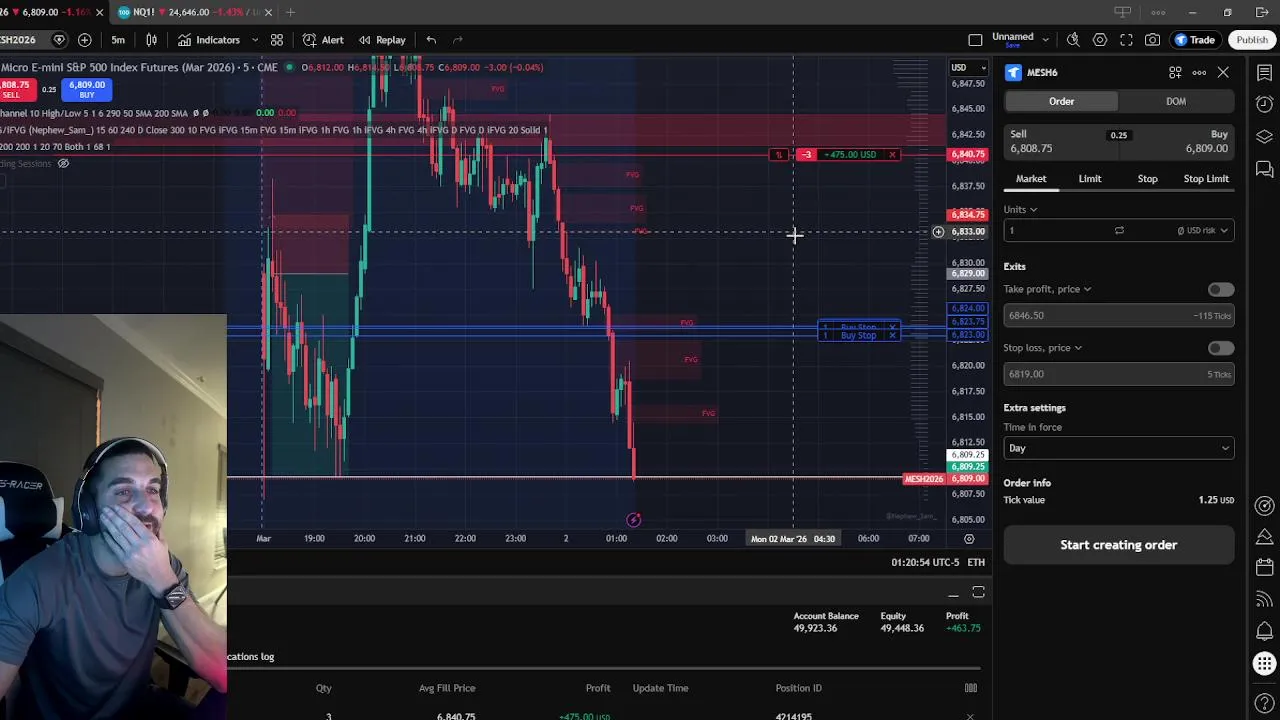Expand the Units dropdown
1280x720 pixels.
[1020, 209]
